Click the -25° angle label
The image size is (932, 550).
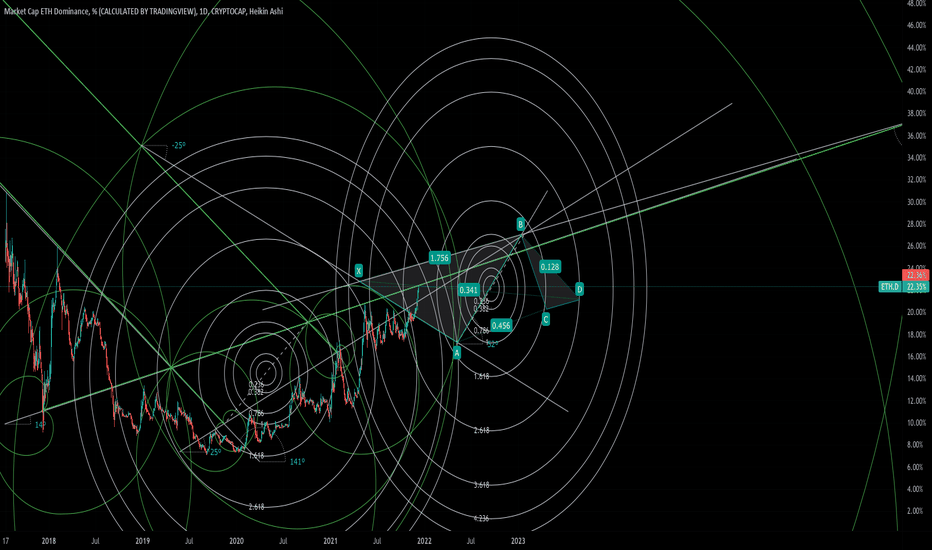tap(178, 146)
